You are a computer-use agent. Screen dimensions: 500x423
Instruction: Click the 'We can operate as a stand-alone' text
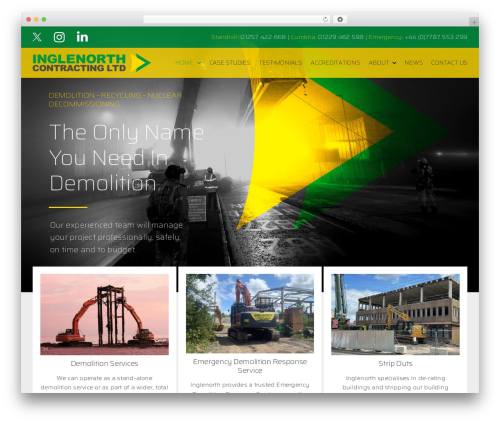point(104,378)
